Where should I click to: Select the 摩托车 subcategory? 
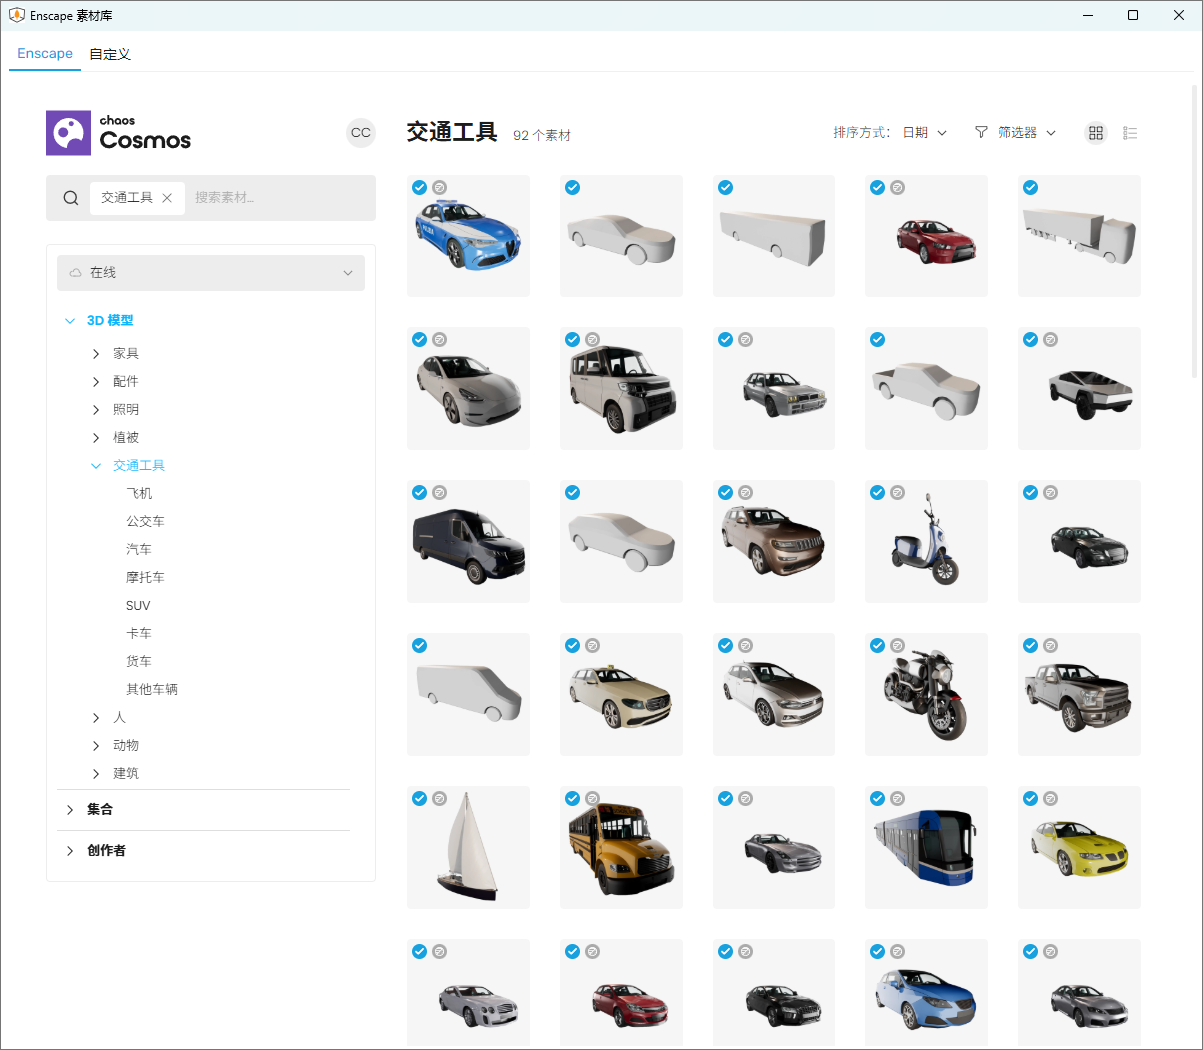click(145, 578)
